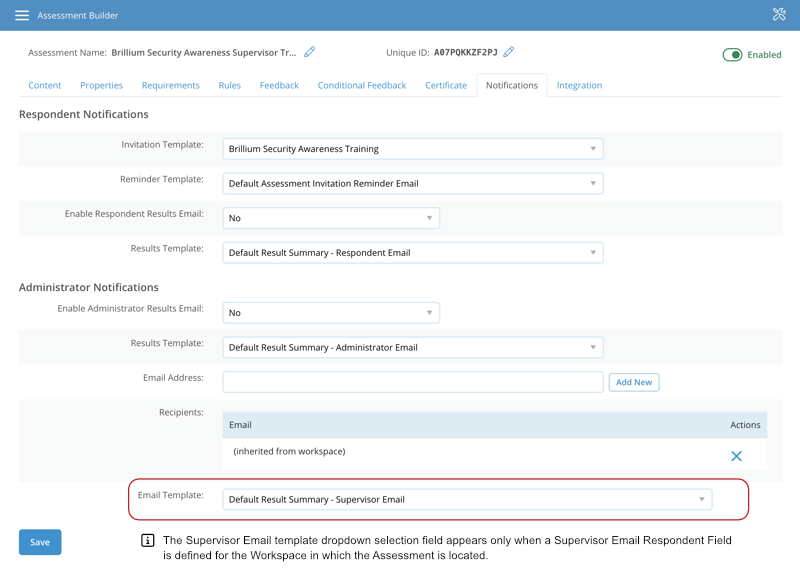
Task: Select the Notifications tab
Action: (x=512, y=85)
